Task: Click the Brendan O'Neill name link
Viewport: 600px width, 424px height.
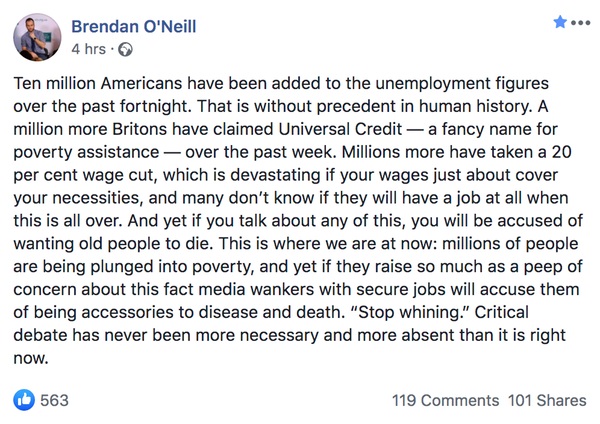Action: coord(134,27)
